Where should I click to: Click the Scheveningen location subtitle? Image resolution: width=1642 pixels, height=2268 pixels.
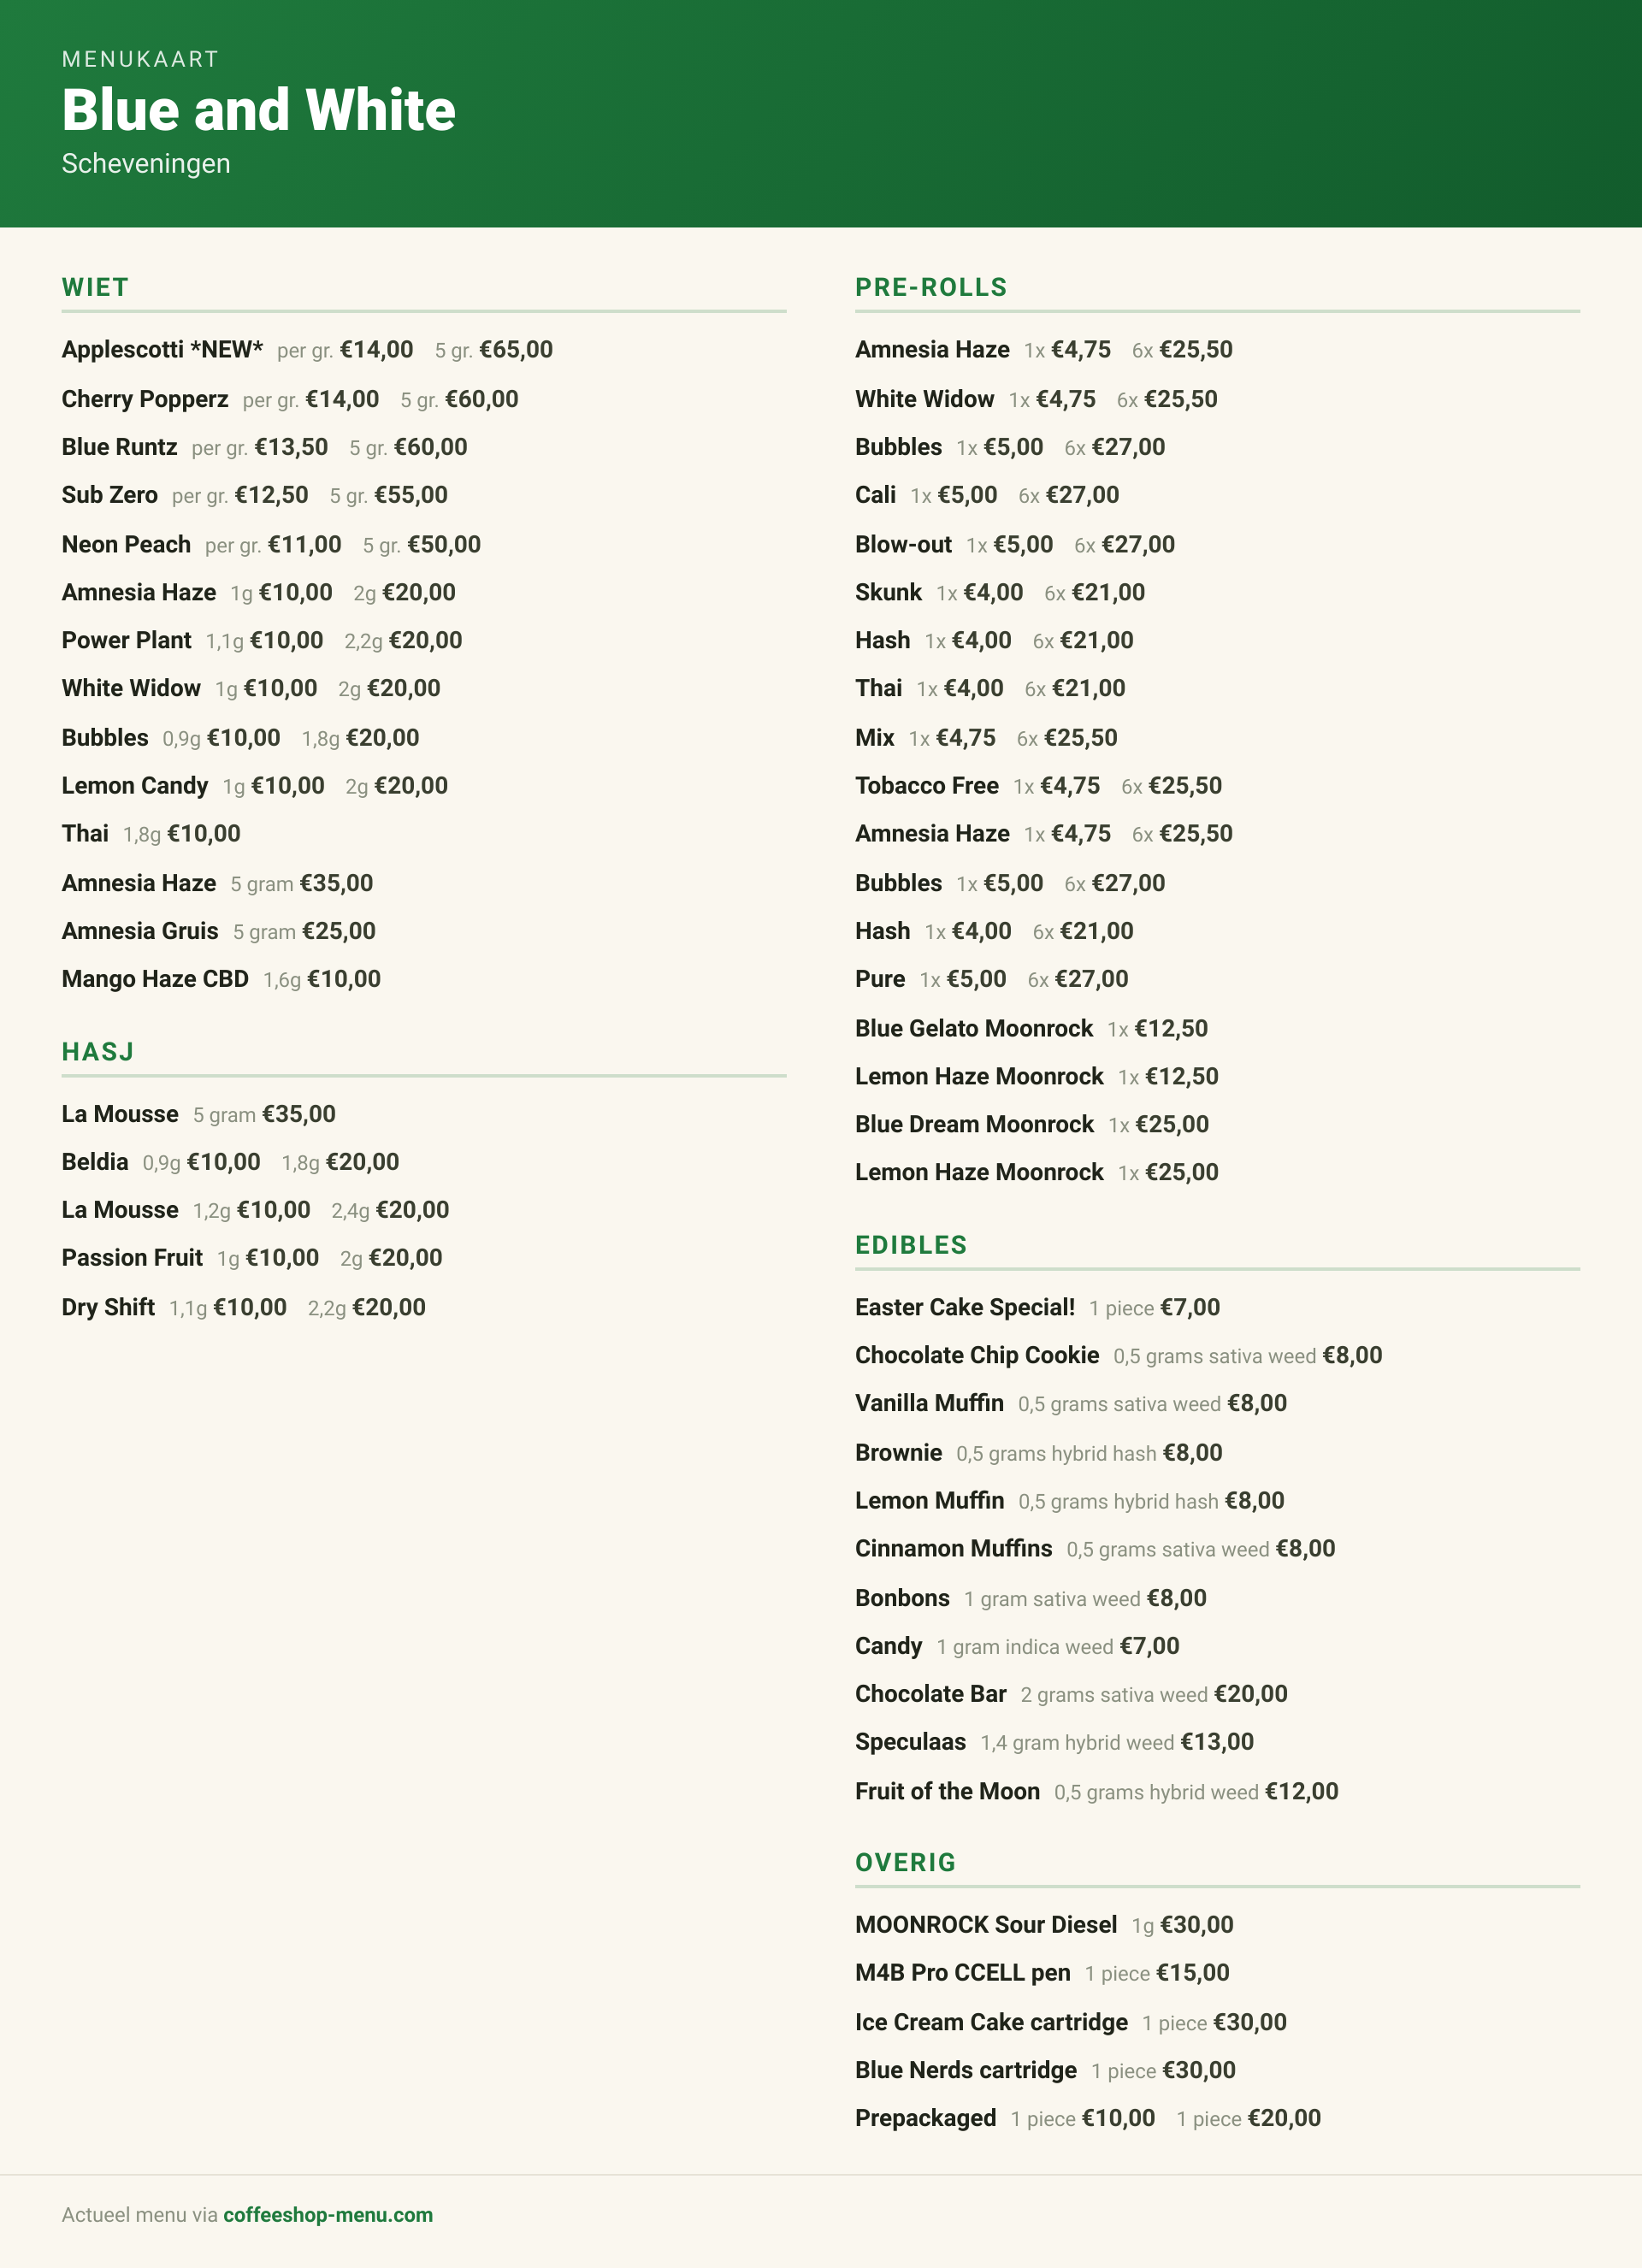tap(146, 163)
